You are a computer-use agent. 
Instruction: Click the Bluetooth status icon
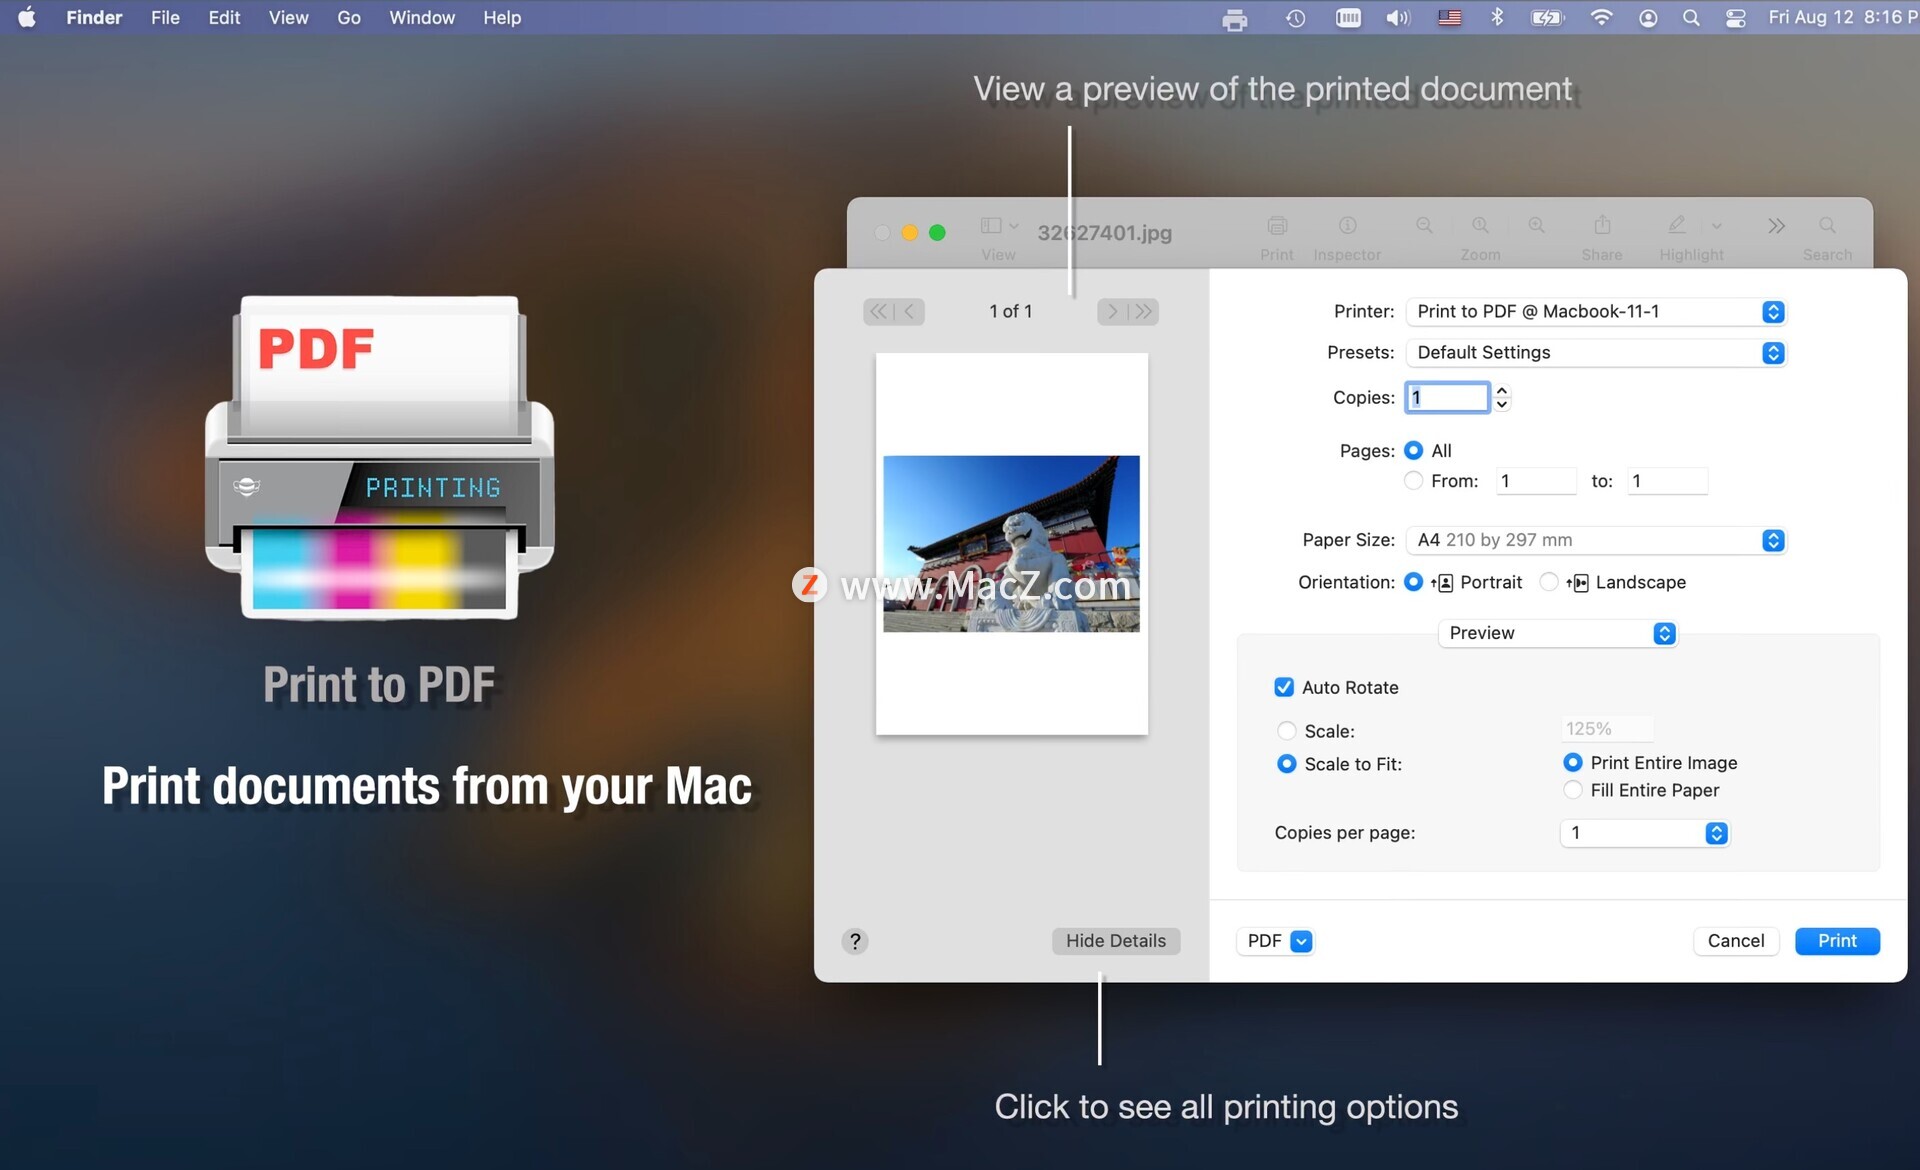click(1497, 17)
